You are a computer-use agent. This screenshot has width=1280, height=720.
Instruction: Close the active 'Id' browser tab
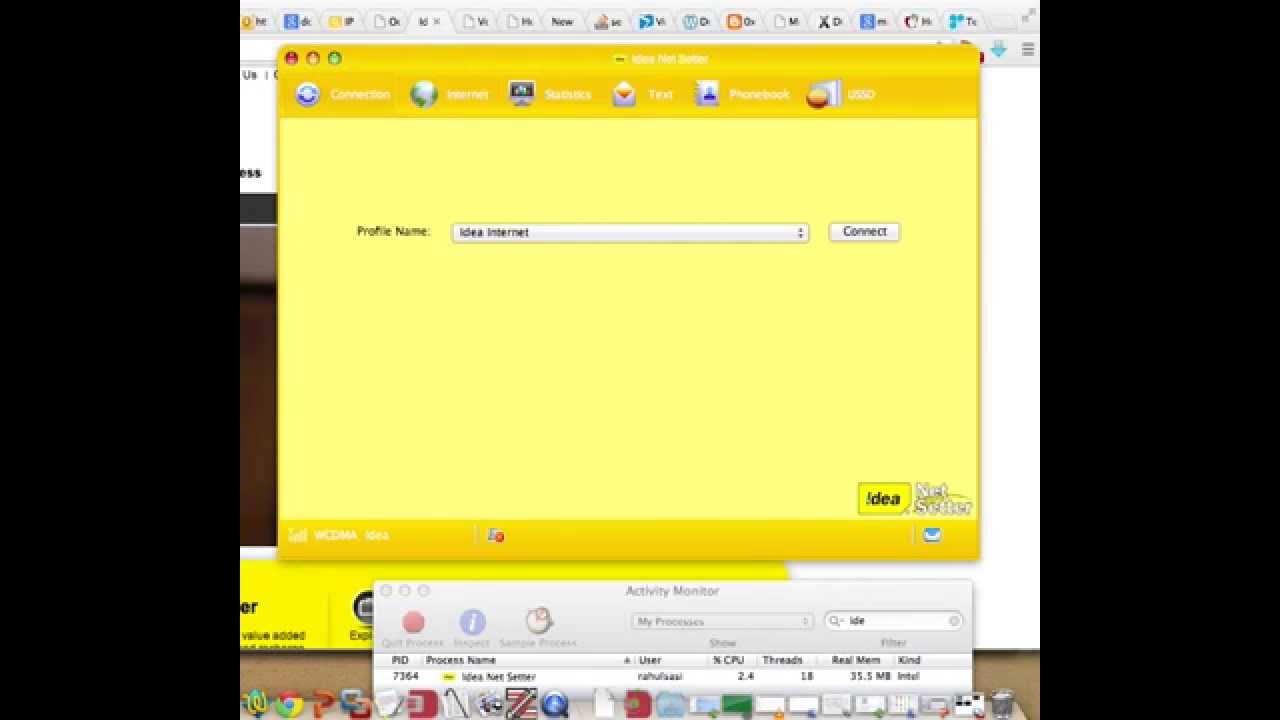click(436, 21)
